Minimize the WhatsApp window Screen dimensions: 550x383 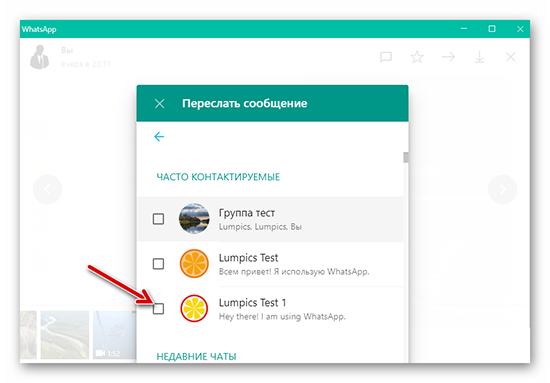[464, 29]
